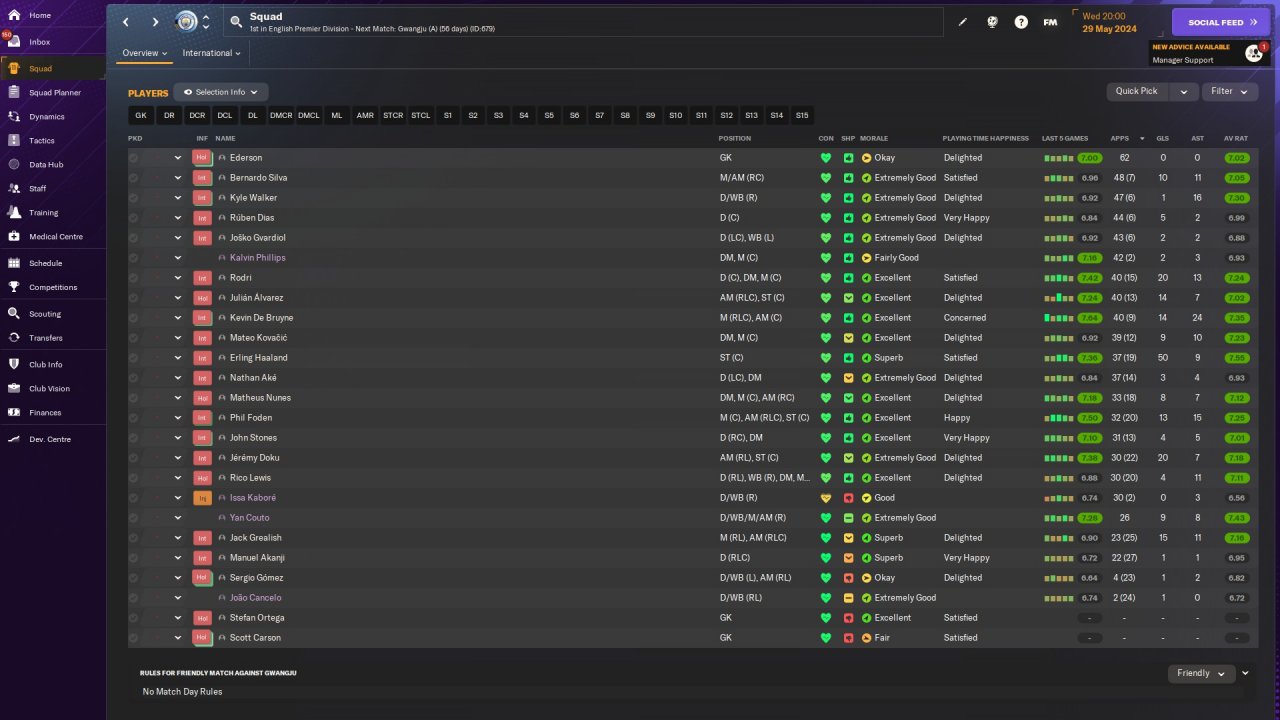Open the Friendly match type dropdown

(x=1201, y=673)
